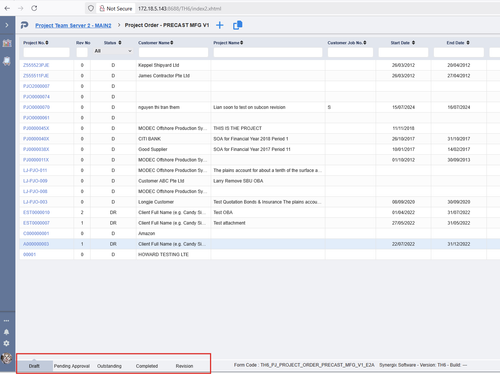Sort by Project No. column arrows
Viewport: 500px width, 374px height.
click(x=47, y=43)
